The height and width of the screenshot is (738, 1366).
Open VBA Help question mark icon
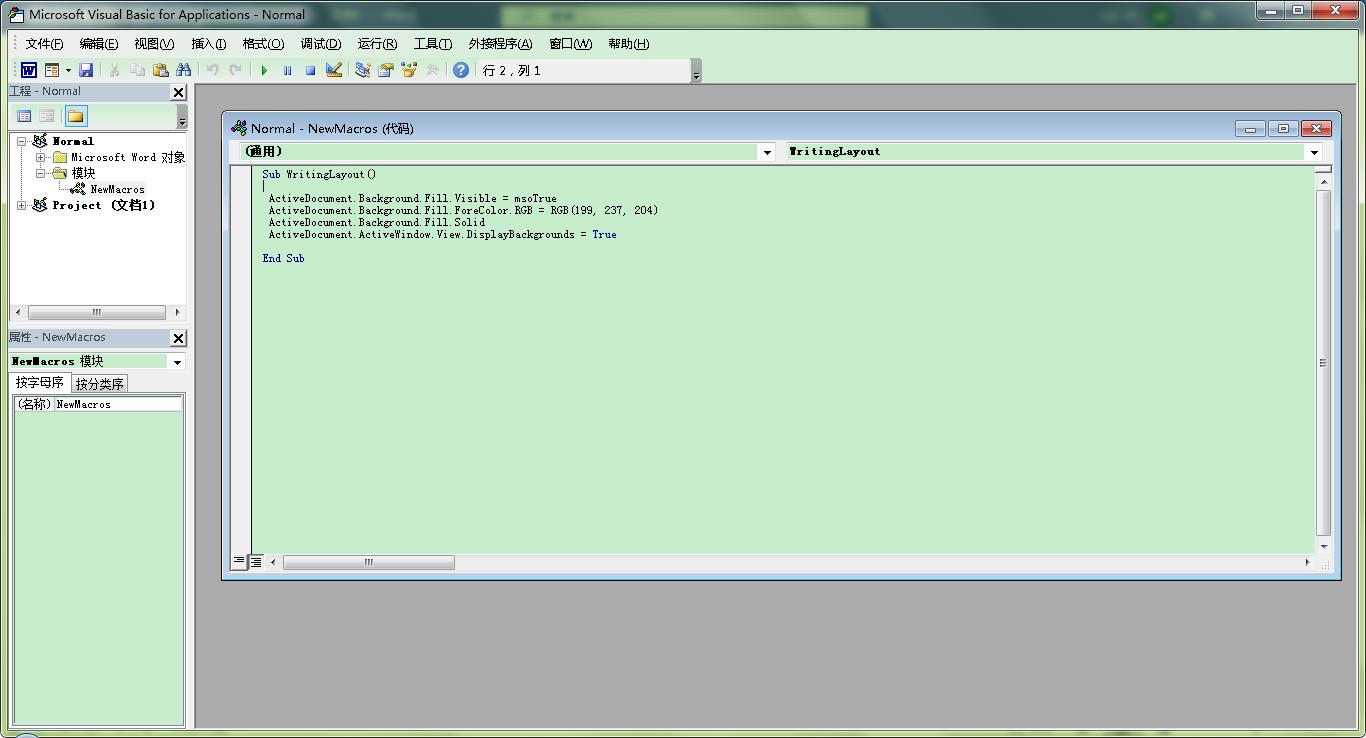click(460, 70)
